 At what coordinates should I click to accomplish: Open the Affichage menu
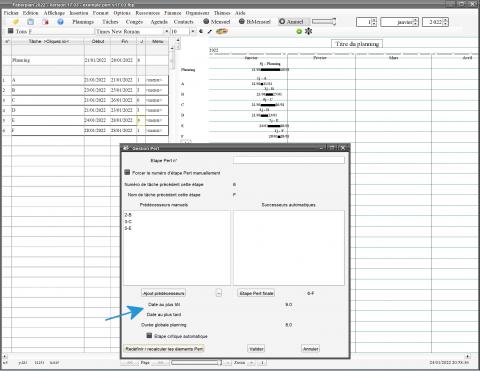54,13
